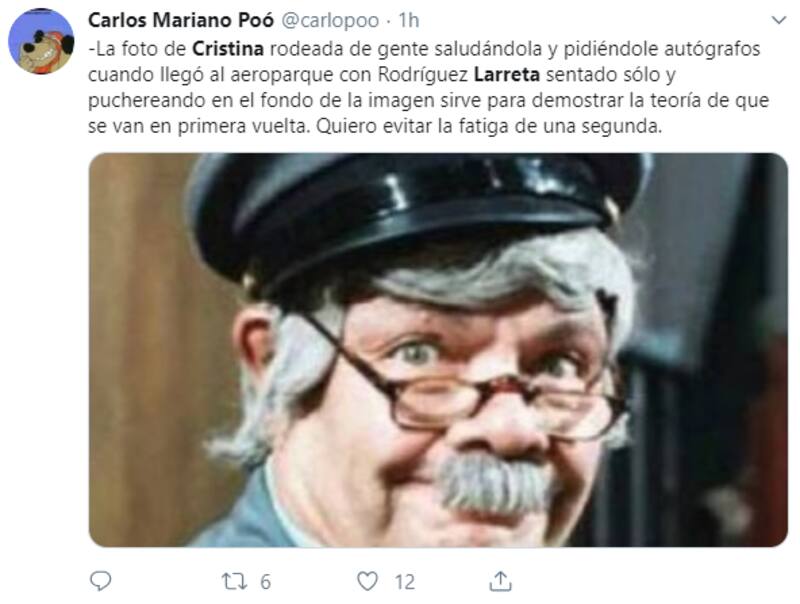Select the bold word Cristina in the tweet
This screenshot has height=604, width=800.
228,49
